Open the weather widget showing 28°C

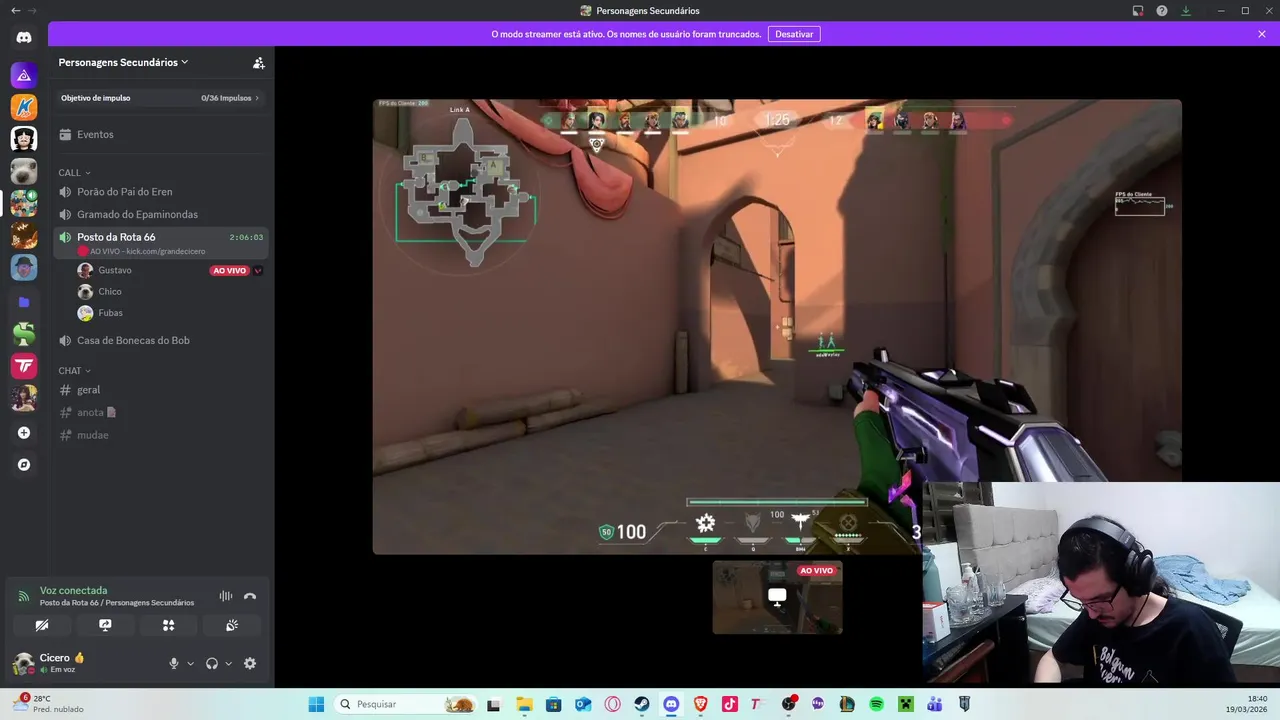(x=46, y=704)
